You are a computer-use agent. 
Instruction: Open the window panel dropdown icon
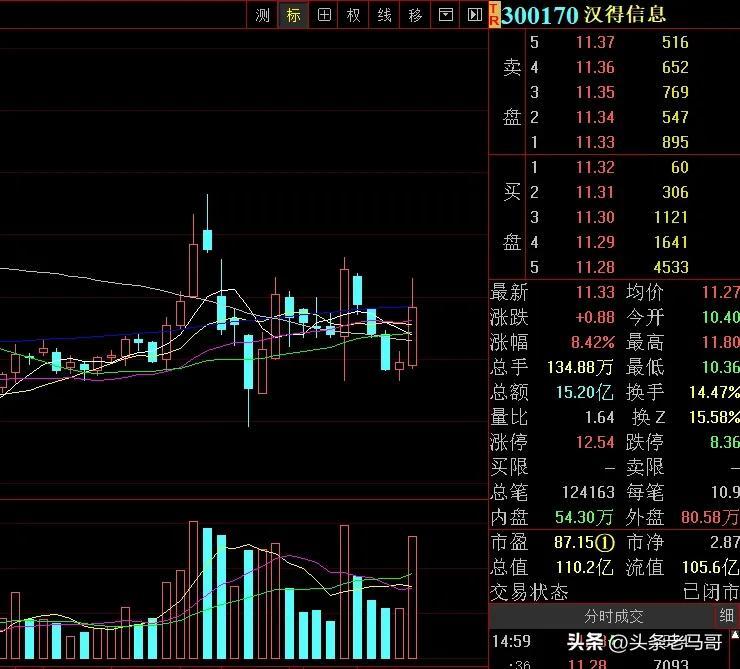445,15
